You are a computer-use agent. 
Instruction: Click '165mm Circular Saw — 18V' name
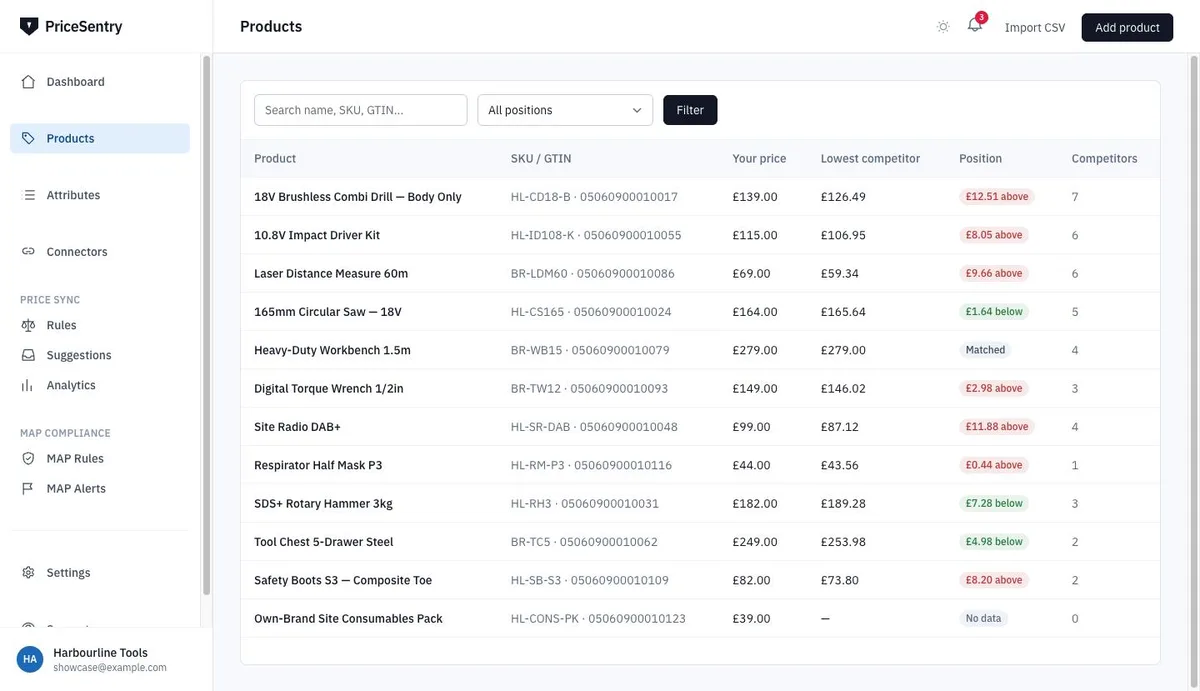(328, 312)
